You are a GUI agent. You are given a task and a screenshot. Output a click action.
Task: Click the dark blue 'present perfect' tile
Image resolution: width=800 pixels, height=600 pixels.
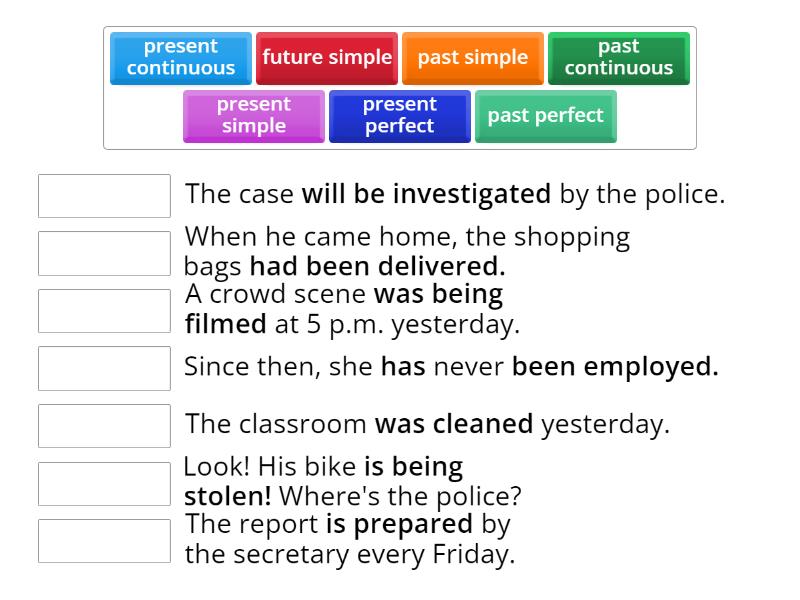pos(400,115)
